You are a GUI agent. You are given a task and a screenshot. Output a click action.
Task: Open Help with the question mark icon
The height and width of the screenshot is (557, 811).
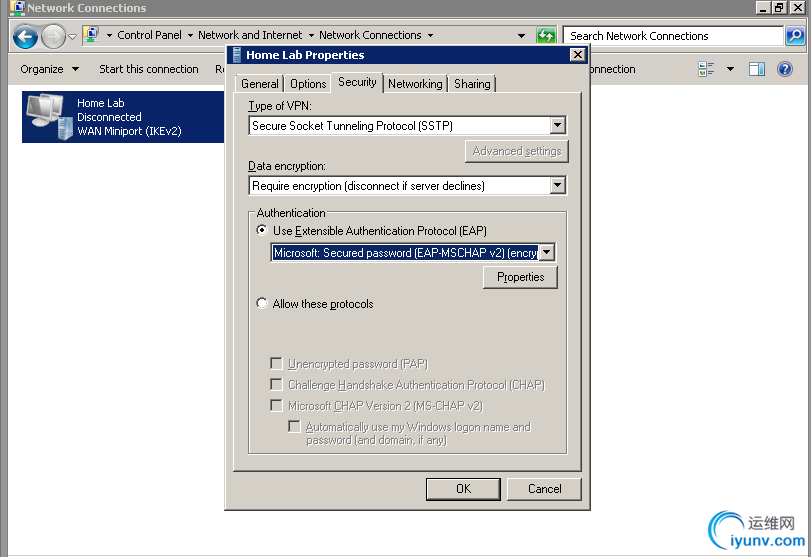click(x=785, y=69)
